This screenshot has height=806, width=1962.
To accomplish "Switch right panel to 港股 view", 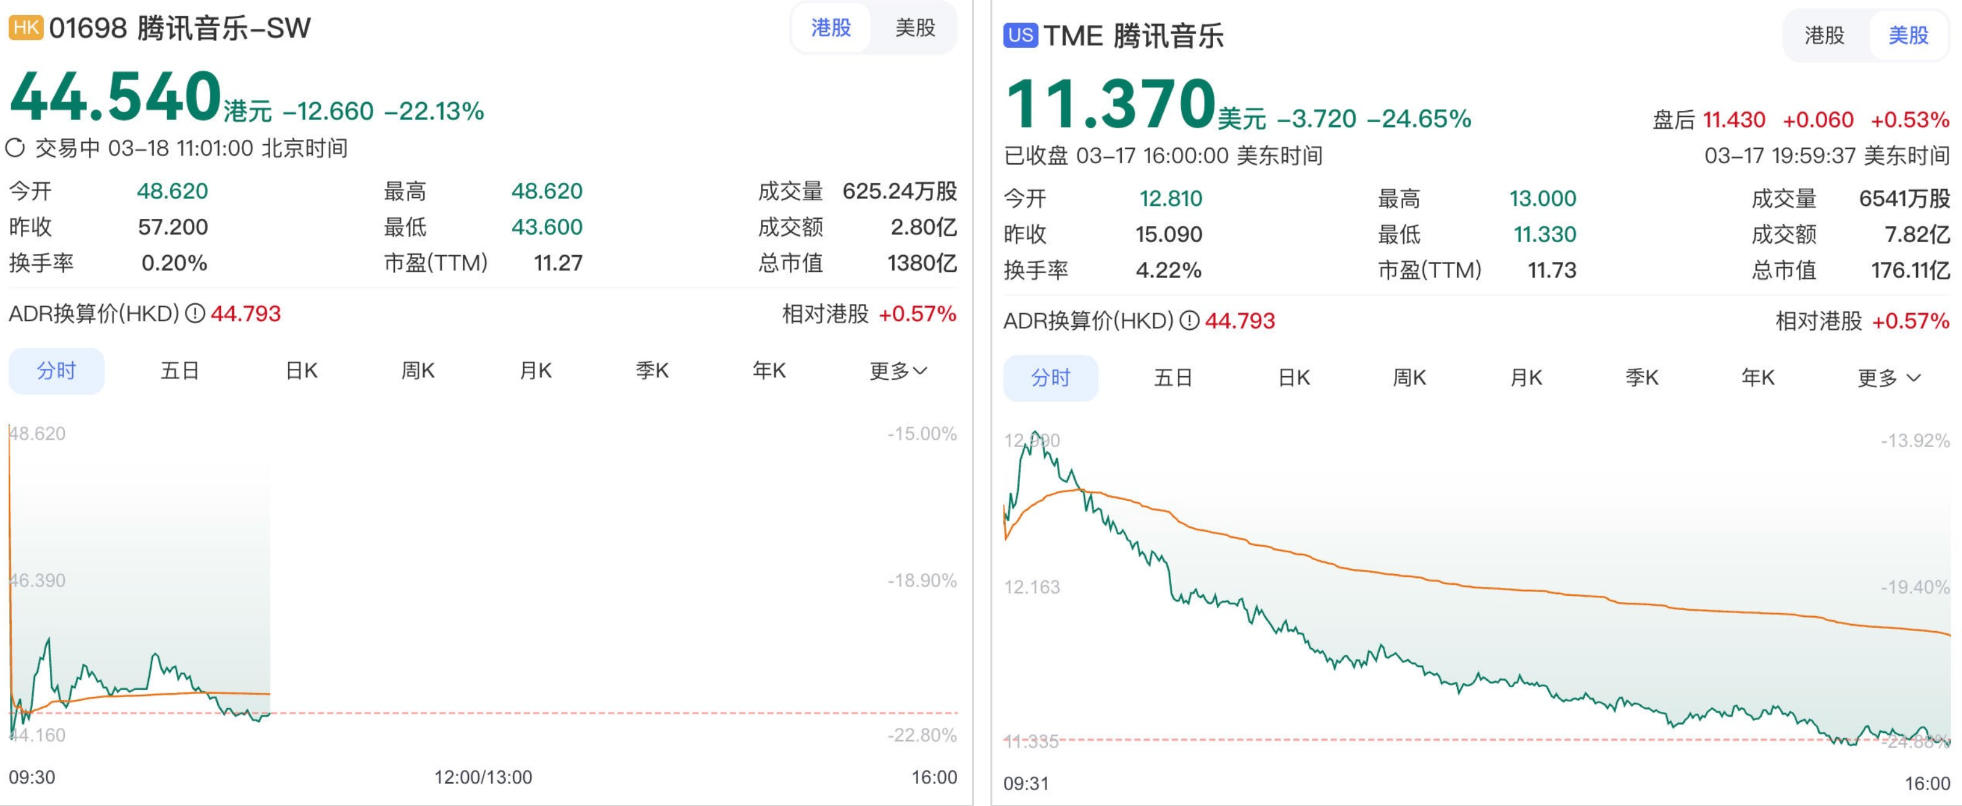I will tap(1826, 33).
